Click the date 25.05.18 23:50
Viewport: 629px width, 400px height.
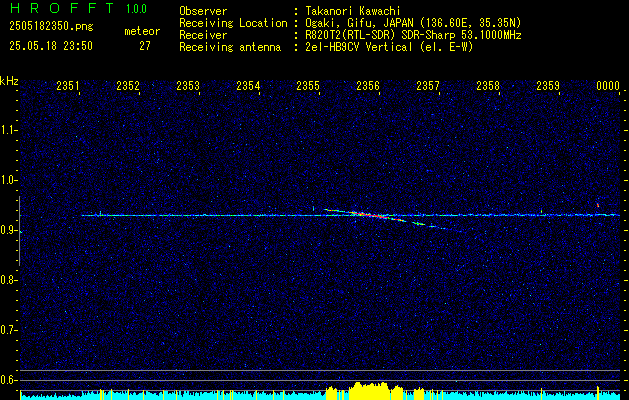(51, 46)
